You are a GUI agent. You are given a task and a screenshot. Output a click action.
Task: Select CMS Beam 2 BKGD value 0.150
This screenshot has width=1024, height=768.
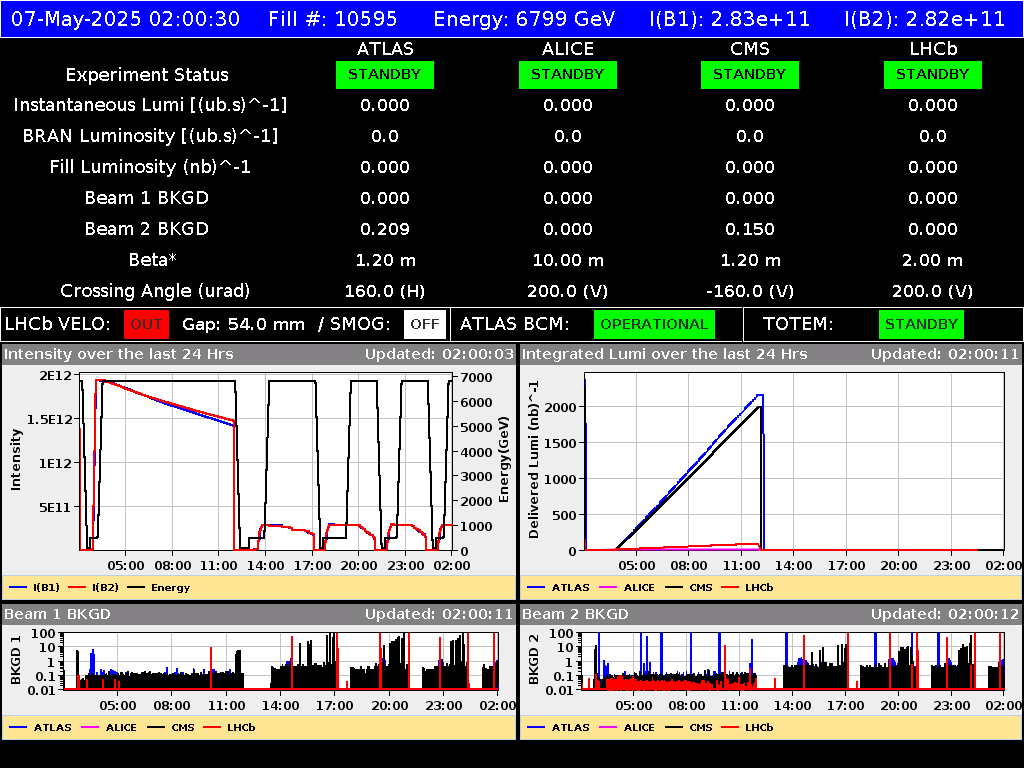[x=750, y=229]
